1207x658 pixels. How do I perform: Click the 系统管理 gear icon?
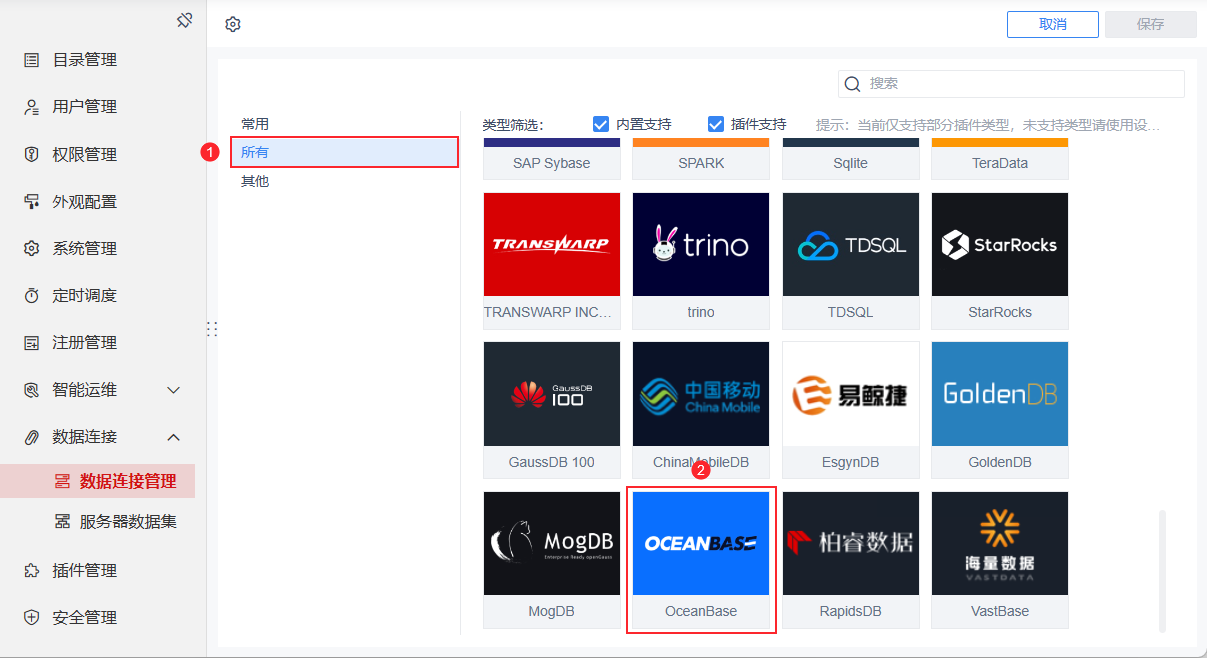pyautogui.click(x=32, y=248)
